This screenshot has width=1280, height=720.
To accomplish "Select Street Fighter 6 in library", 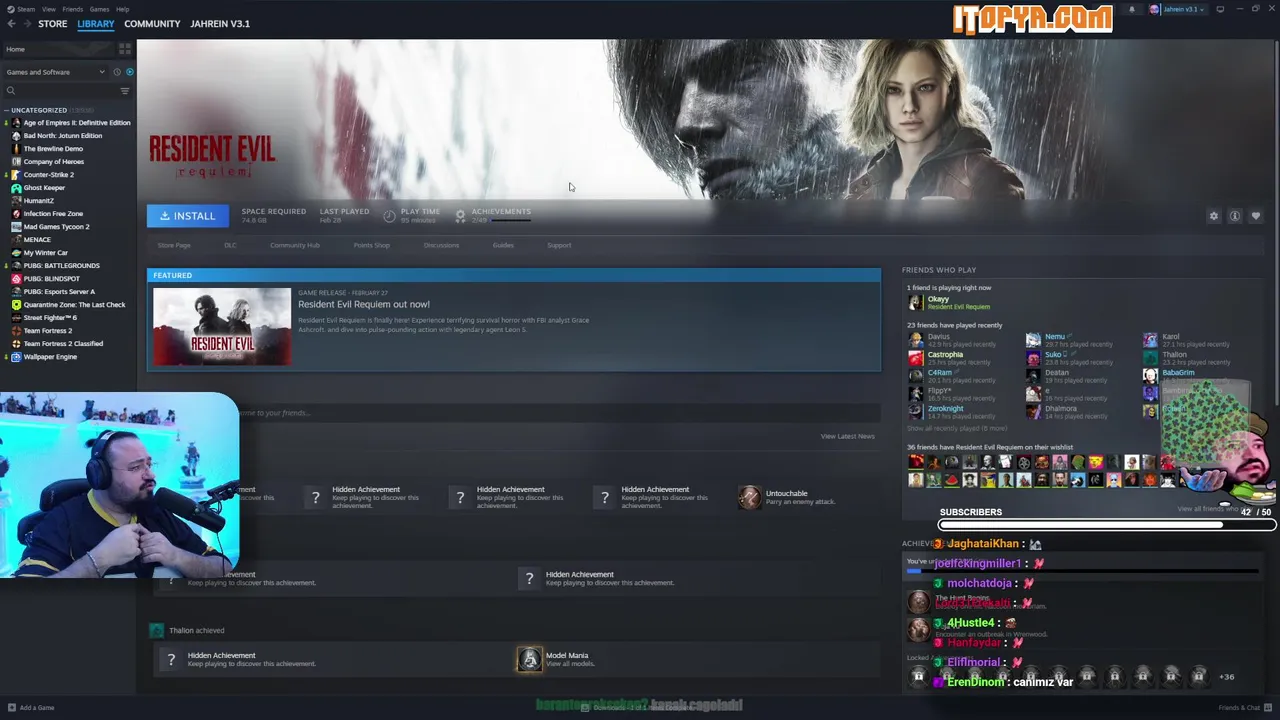I will point(50,318).
